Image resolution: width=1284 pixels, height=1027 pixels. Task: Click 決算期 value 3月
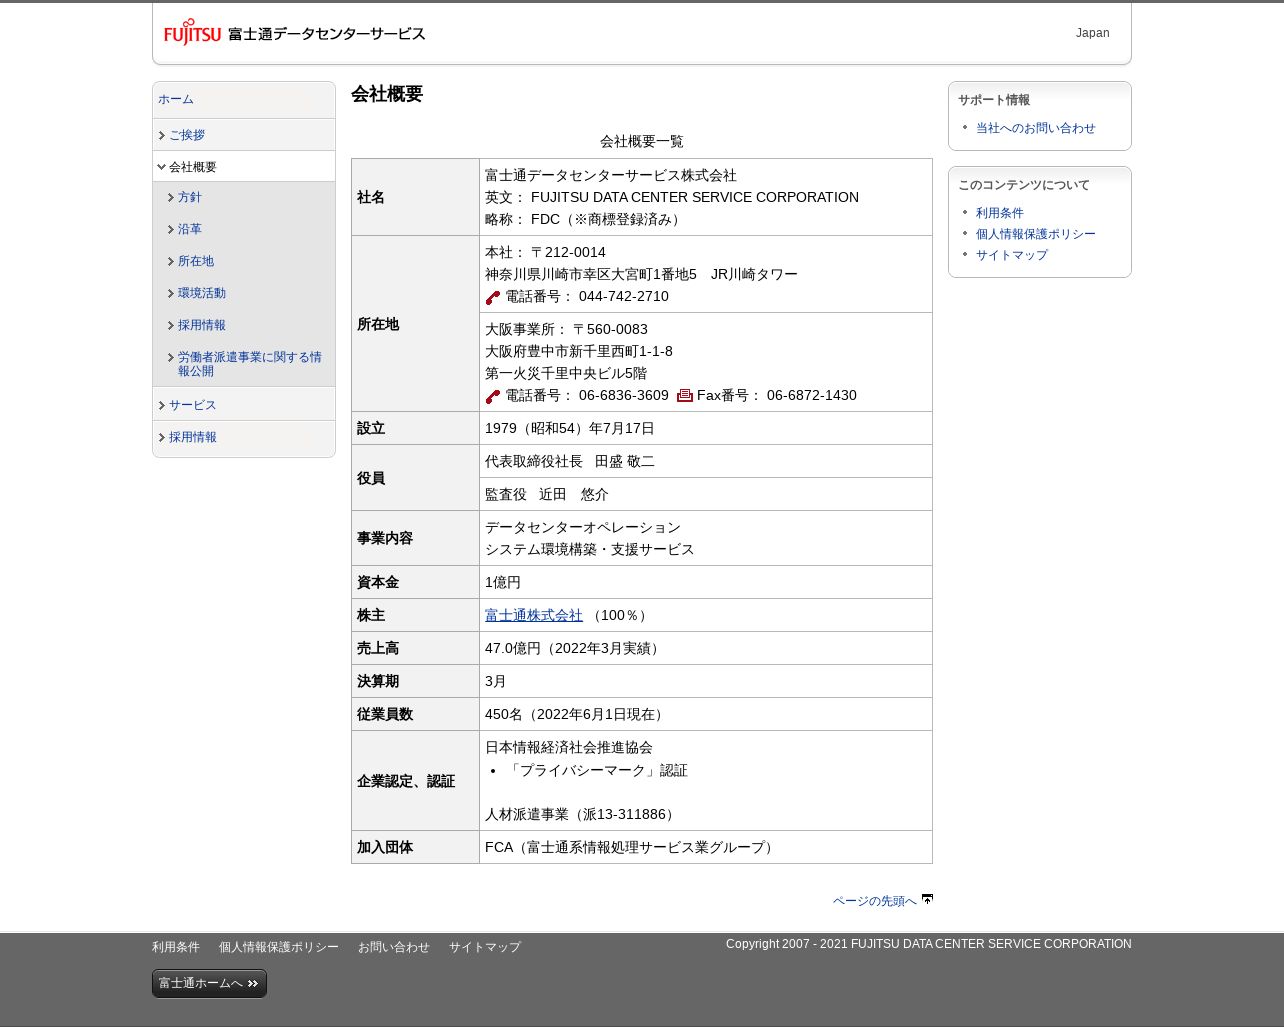coord(496,681)
